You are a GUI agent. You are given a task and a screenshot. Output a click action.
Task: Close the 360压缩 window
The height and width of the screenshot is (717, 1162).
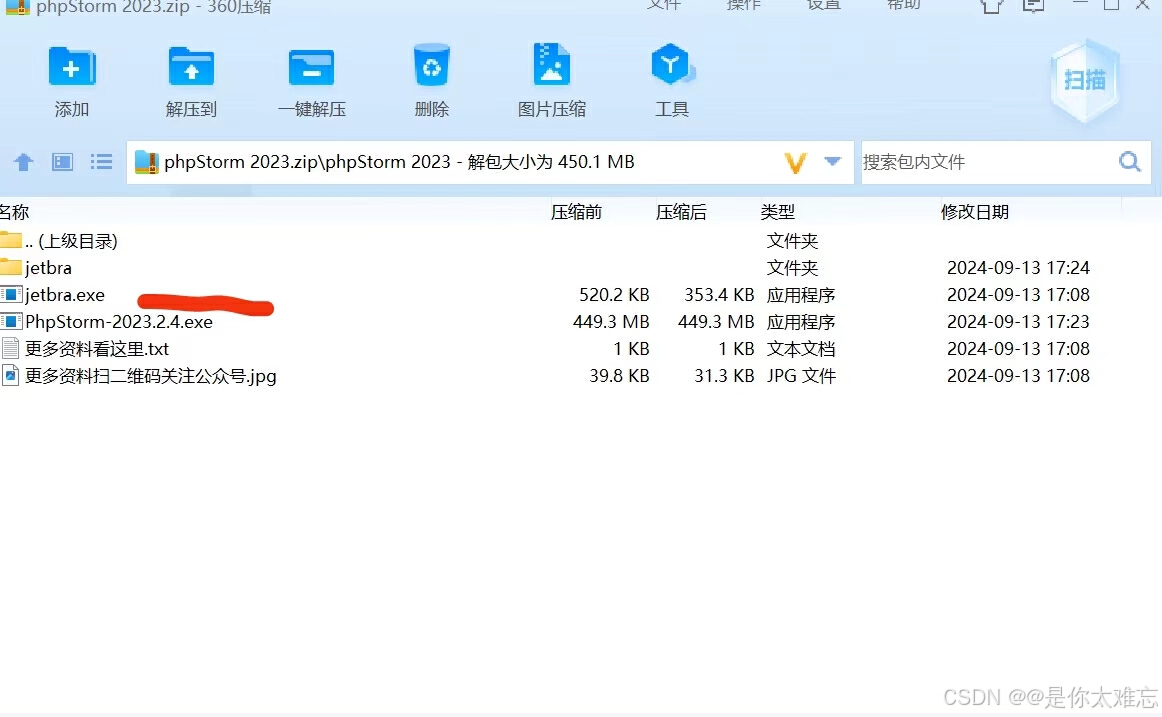click(1143, 4)
